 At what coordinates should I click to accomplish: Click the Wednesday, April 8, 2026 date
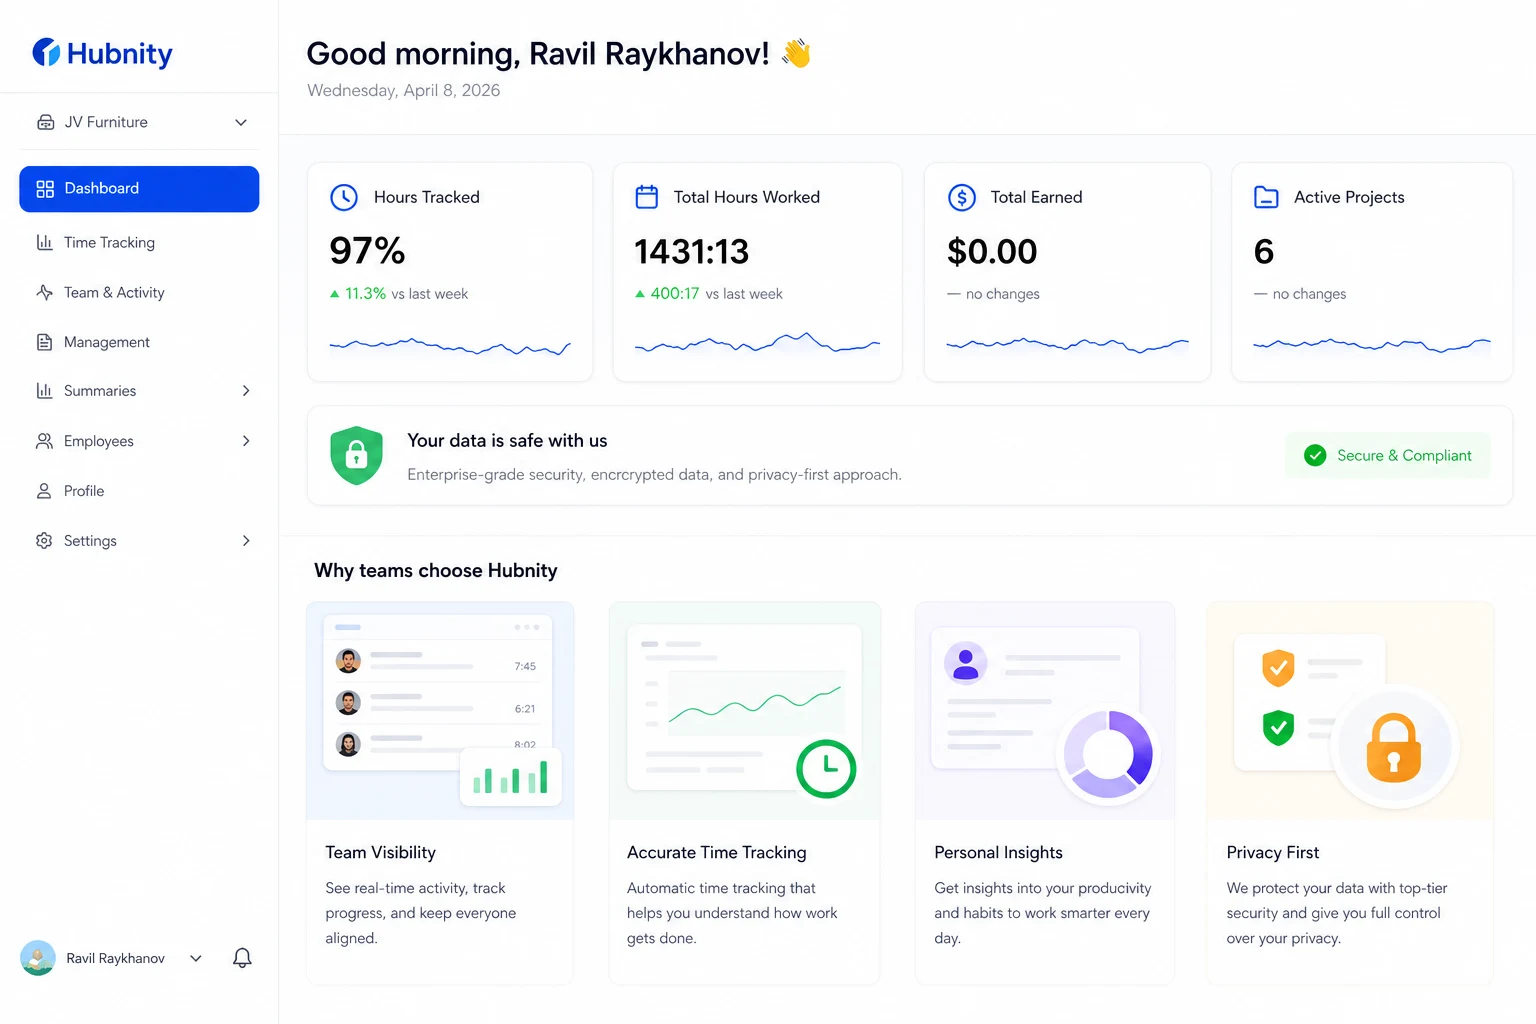point(404,91)
